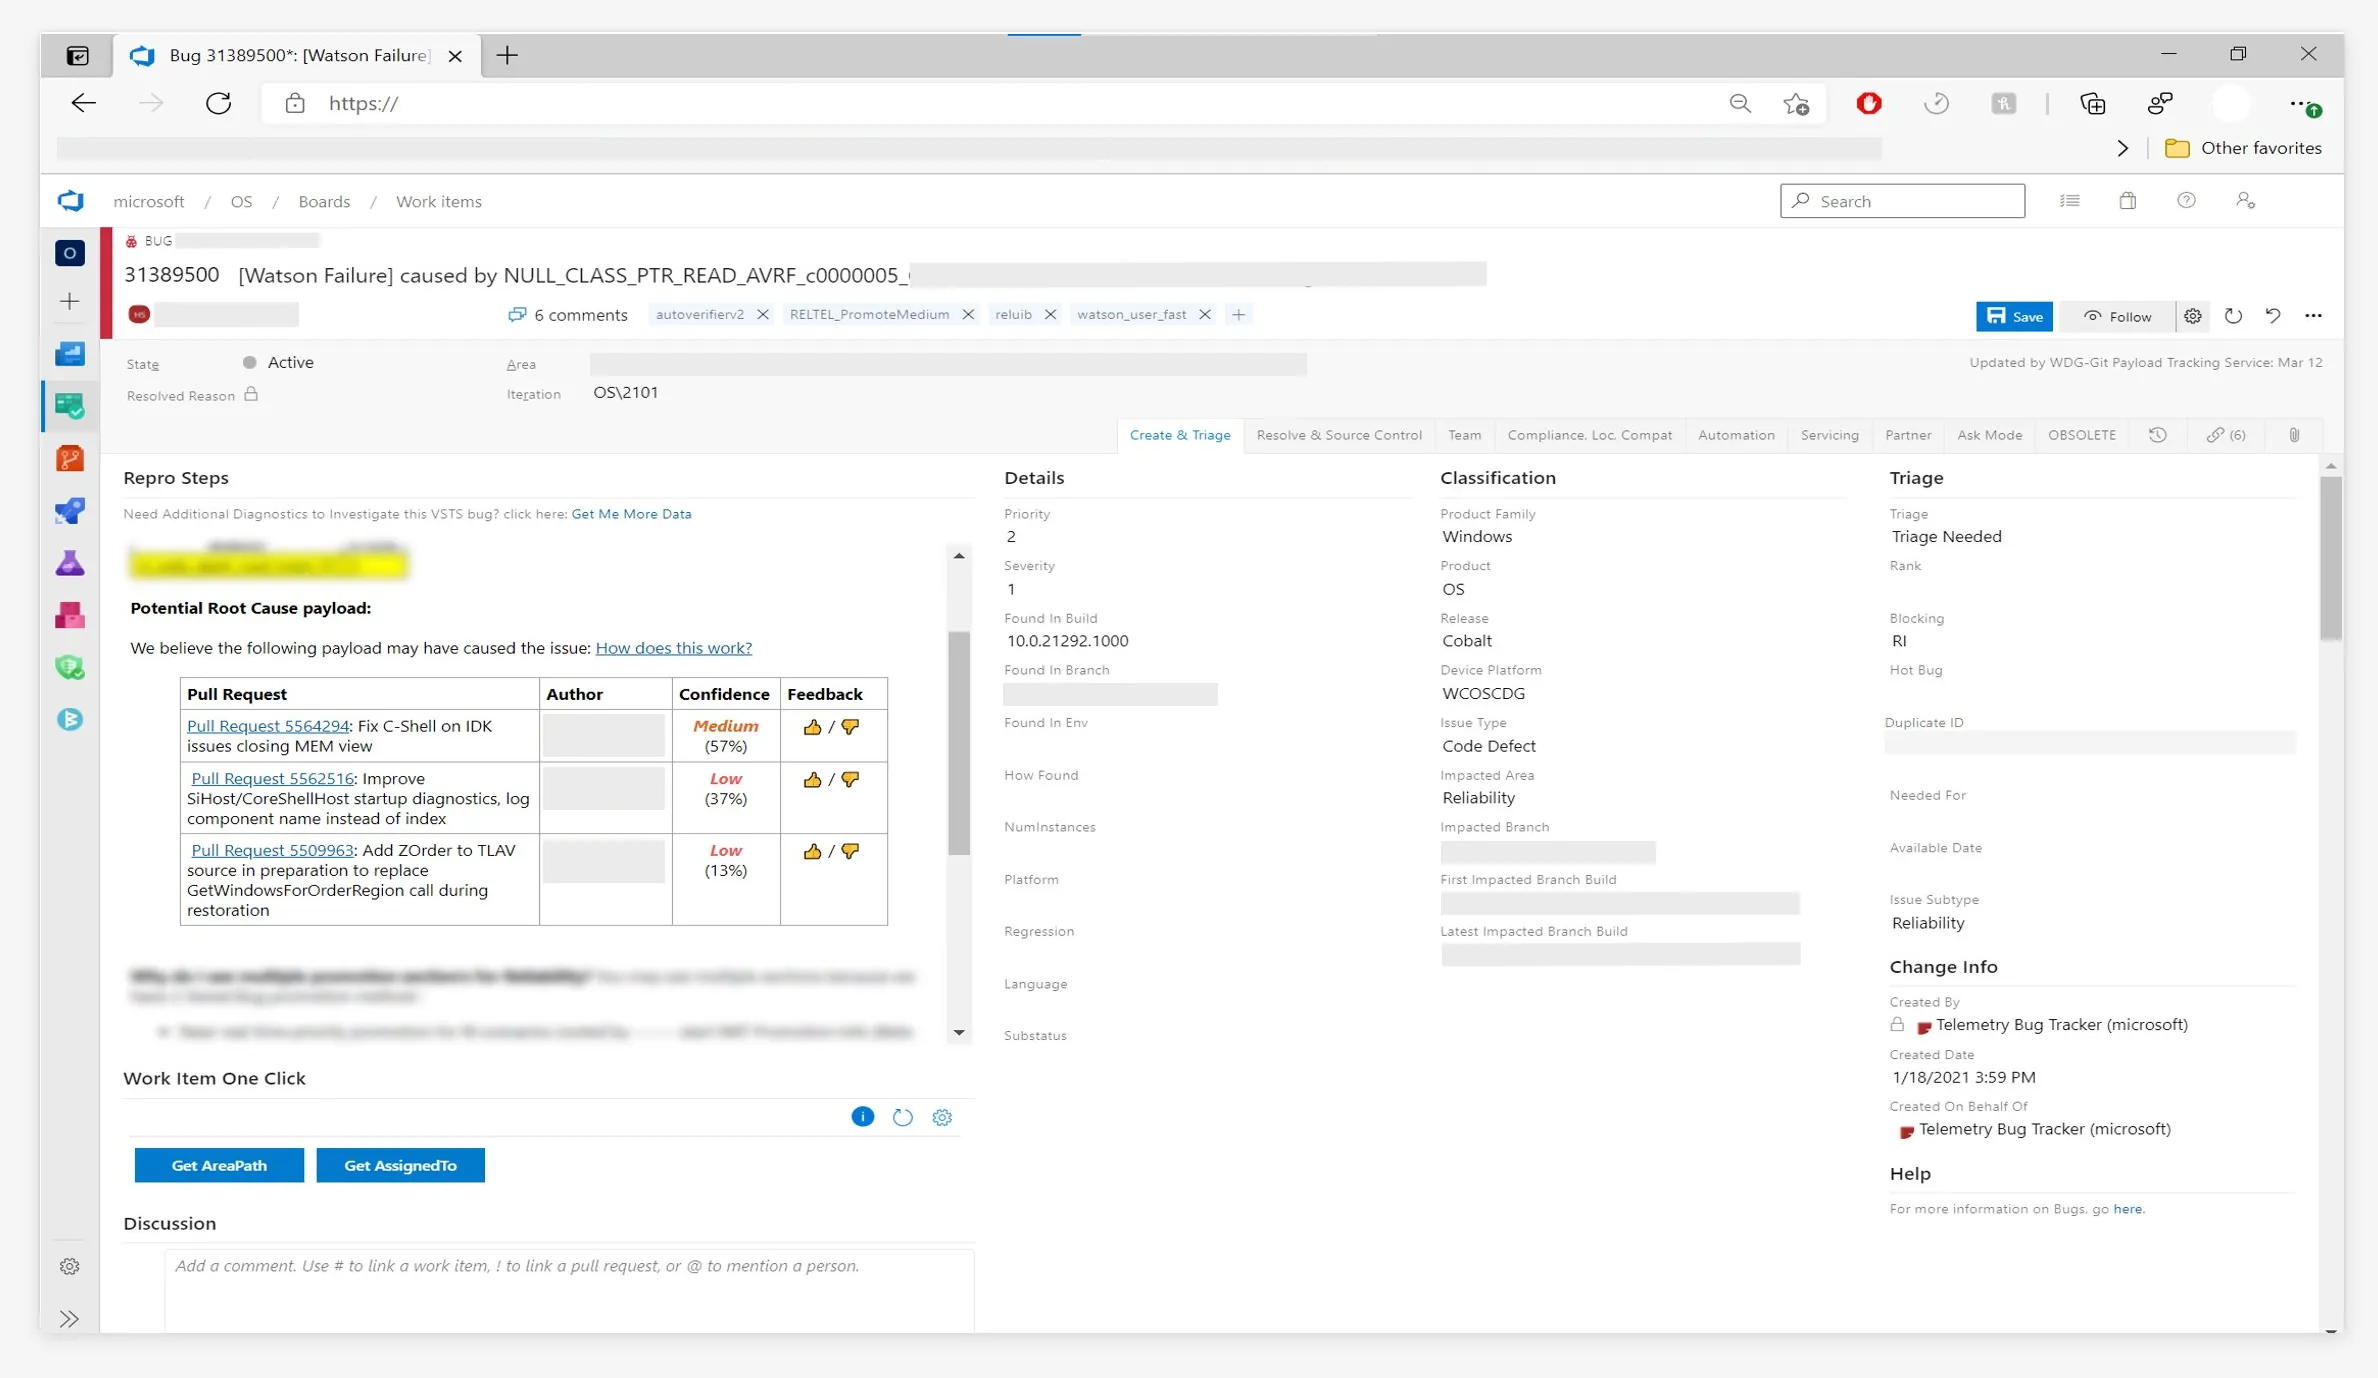Viewport: 2378px width, 1378px height.
Task: Open the Other favorites folder
Action: point(2243,148)
